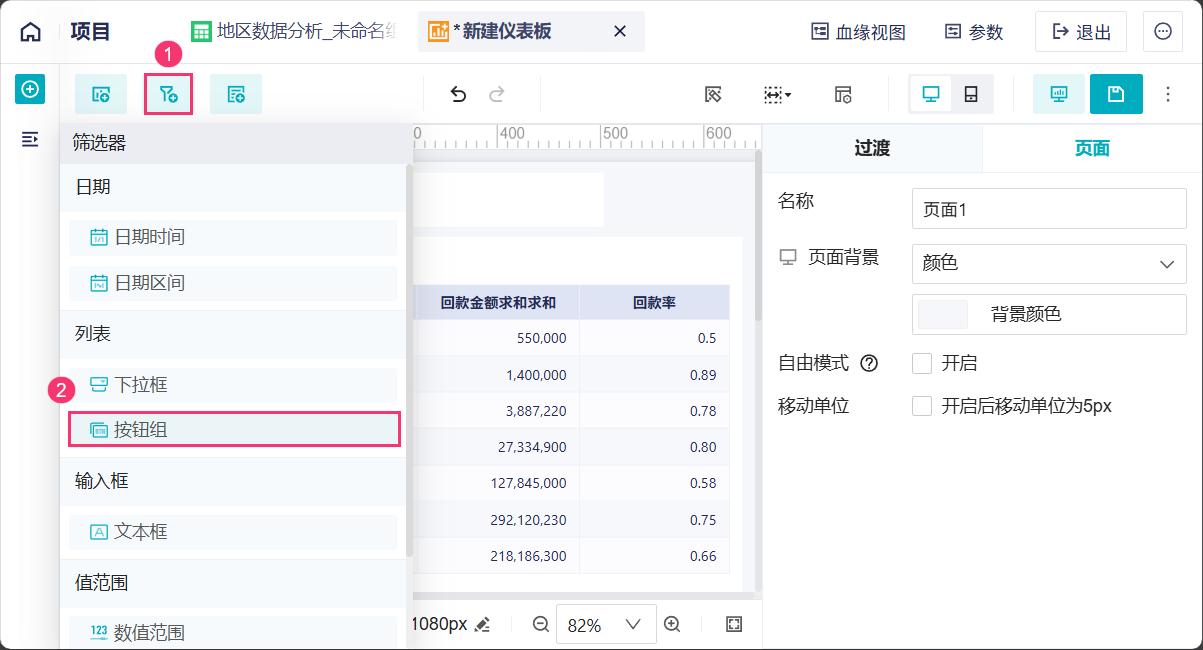The height and width of the screenshot is (650, 1203).
Task: Click the 退出 button
Action: click(x=1081, y=32)
